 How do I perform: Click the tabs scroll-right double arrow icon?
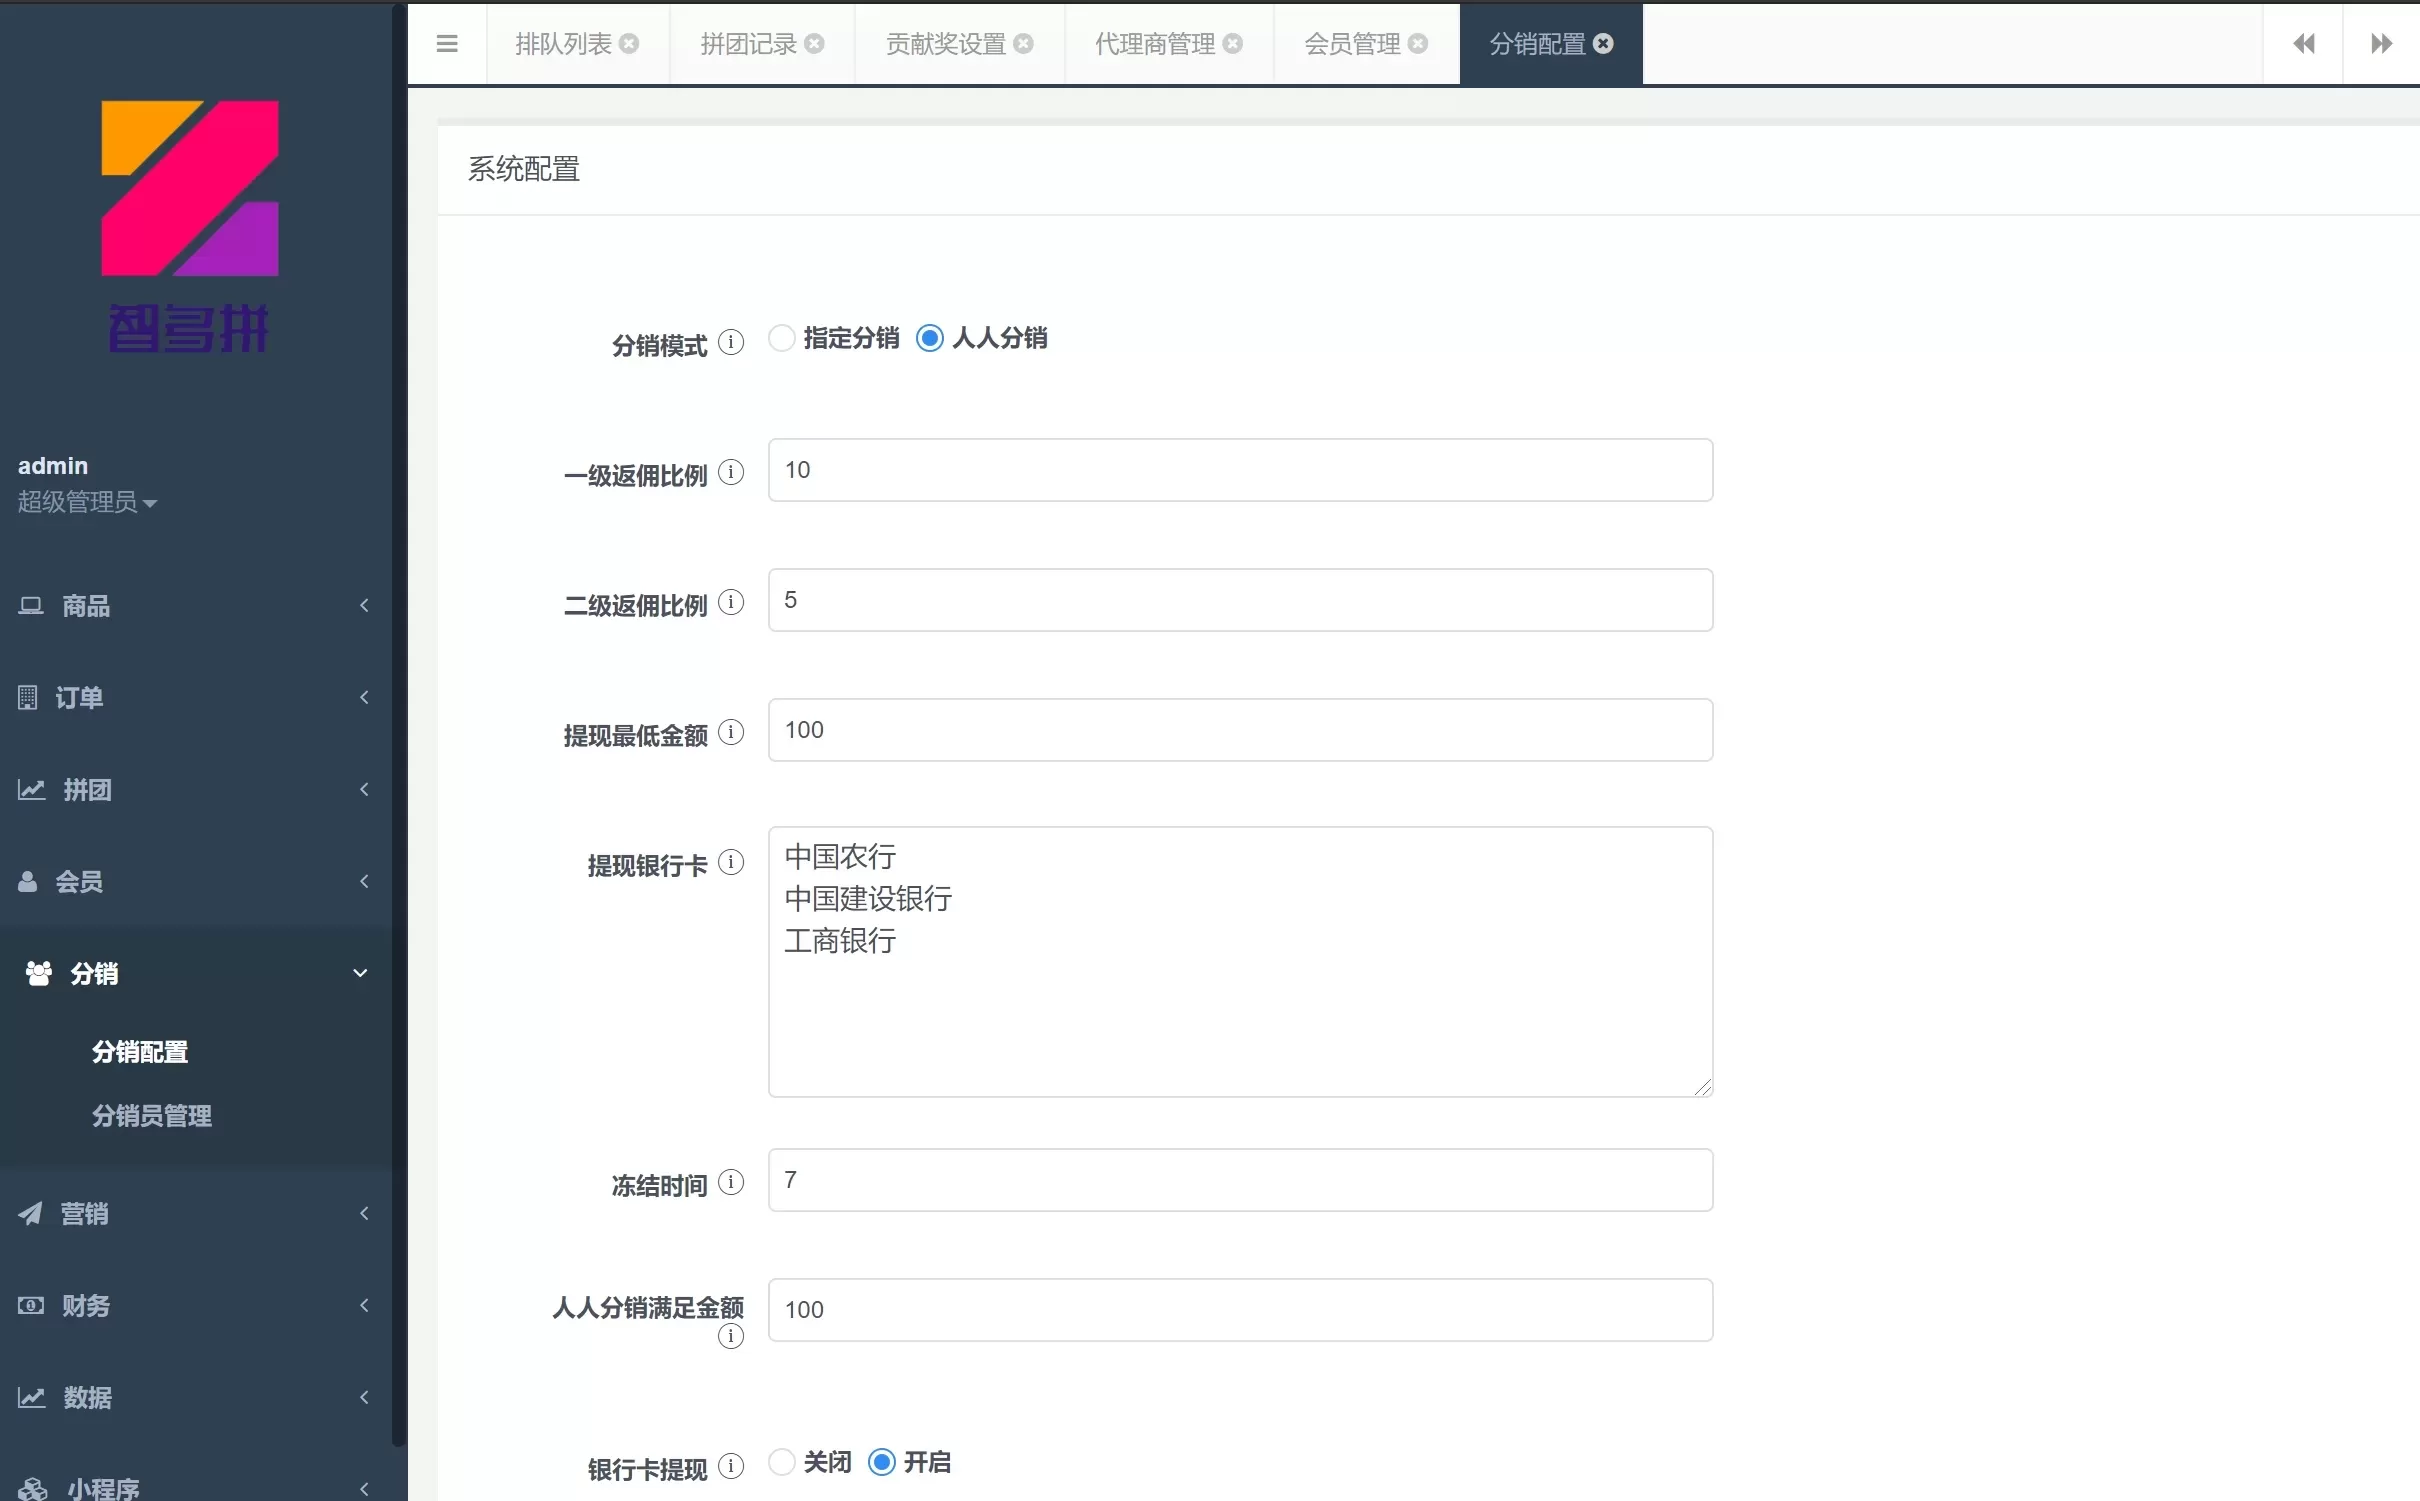(2381, 44)
